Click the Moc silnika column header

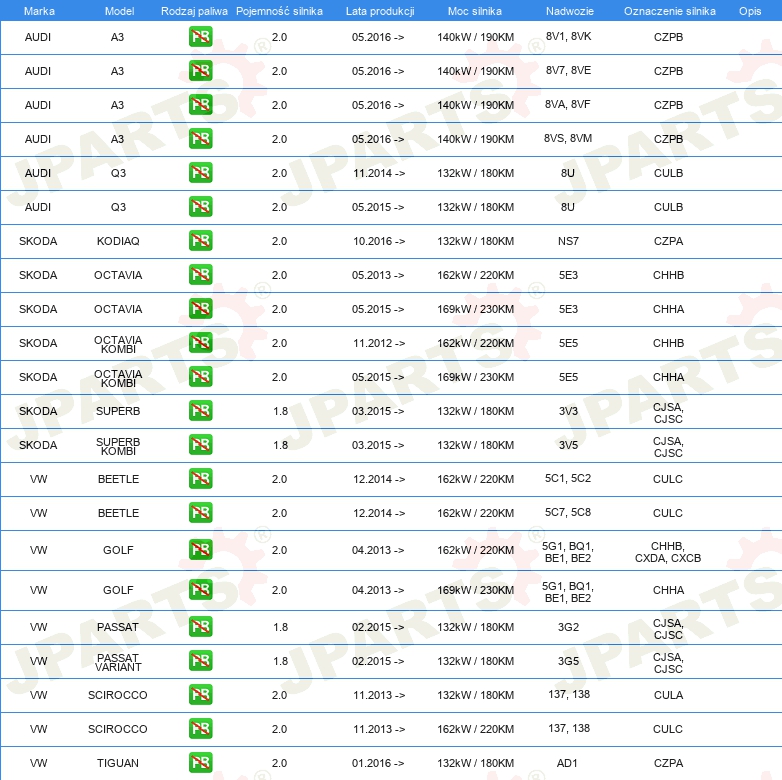click(475, 11)
